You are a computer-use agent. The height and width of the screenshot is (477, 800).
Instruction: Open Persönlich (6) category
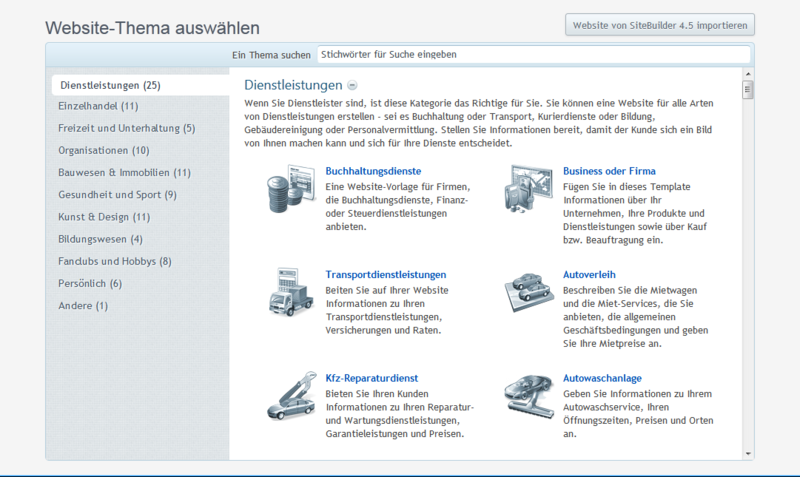click(x=90, y=284)
